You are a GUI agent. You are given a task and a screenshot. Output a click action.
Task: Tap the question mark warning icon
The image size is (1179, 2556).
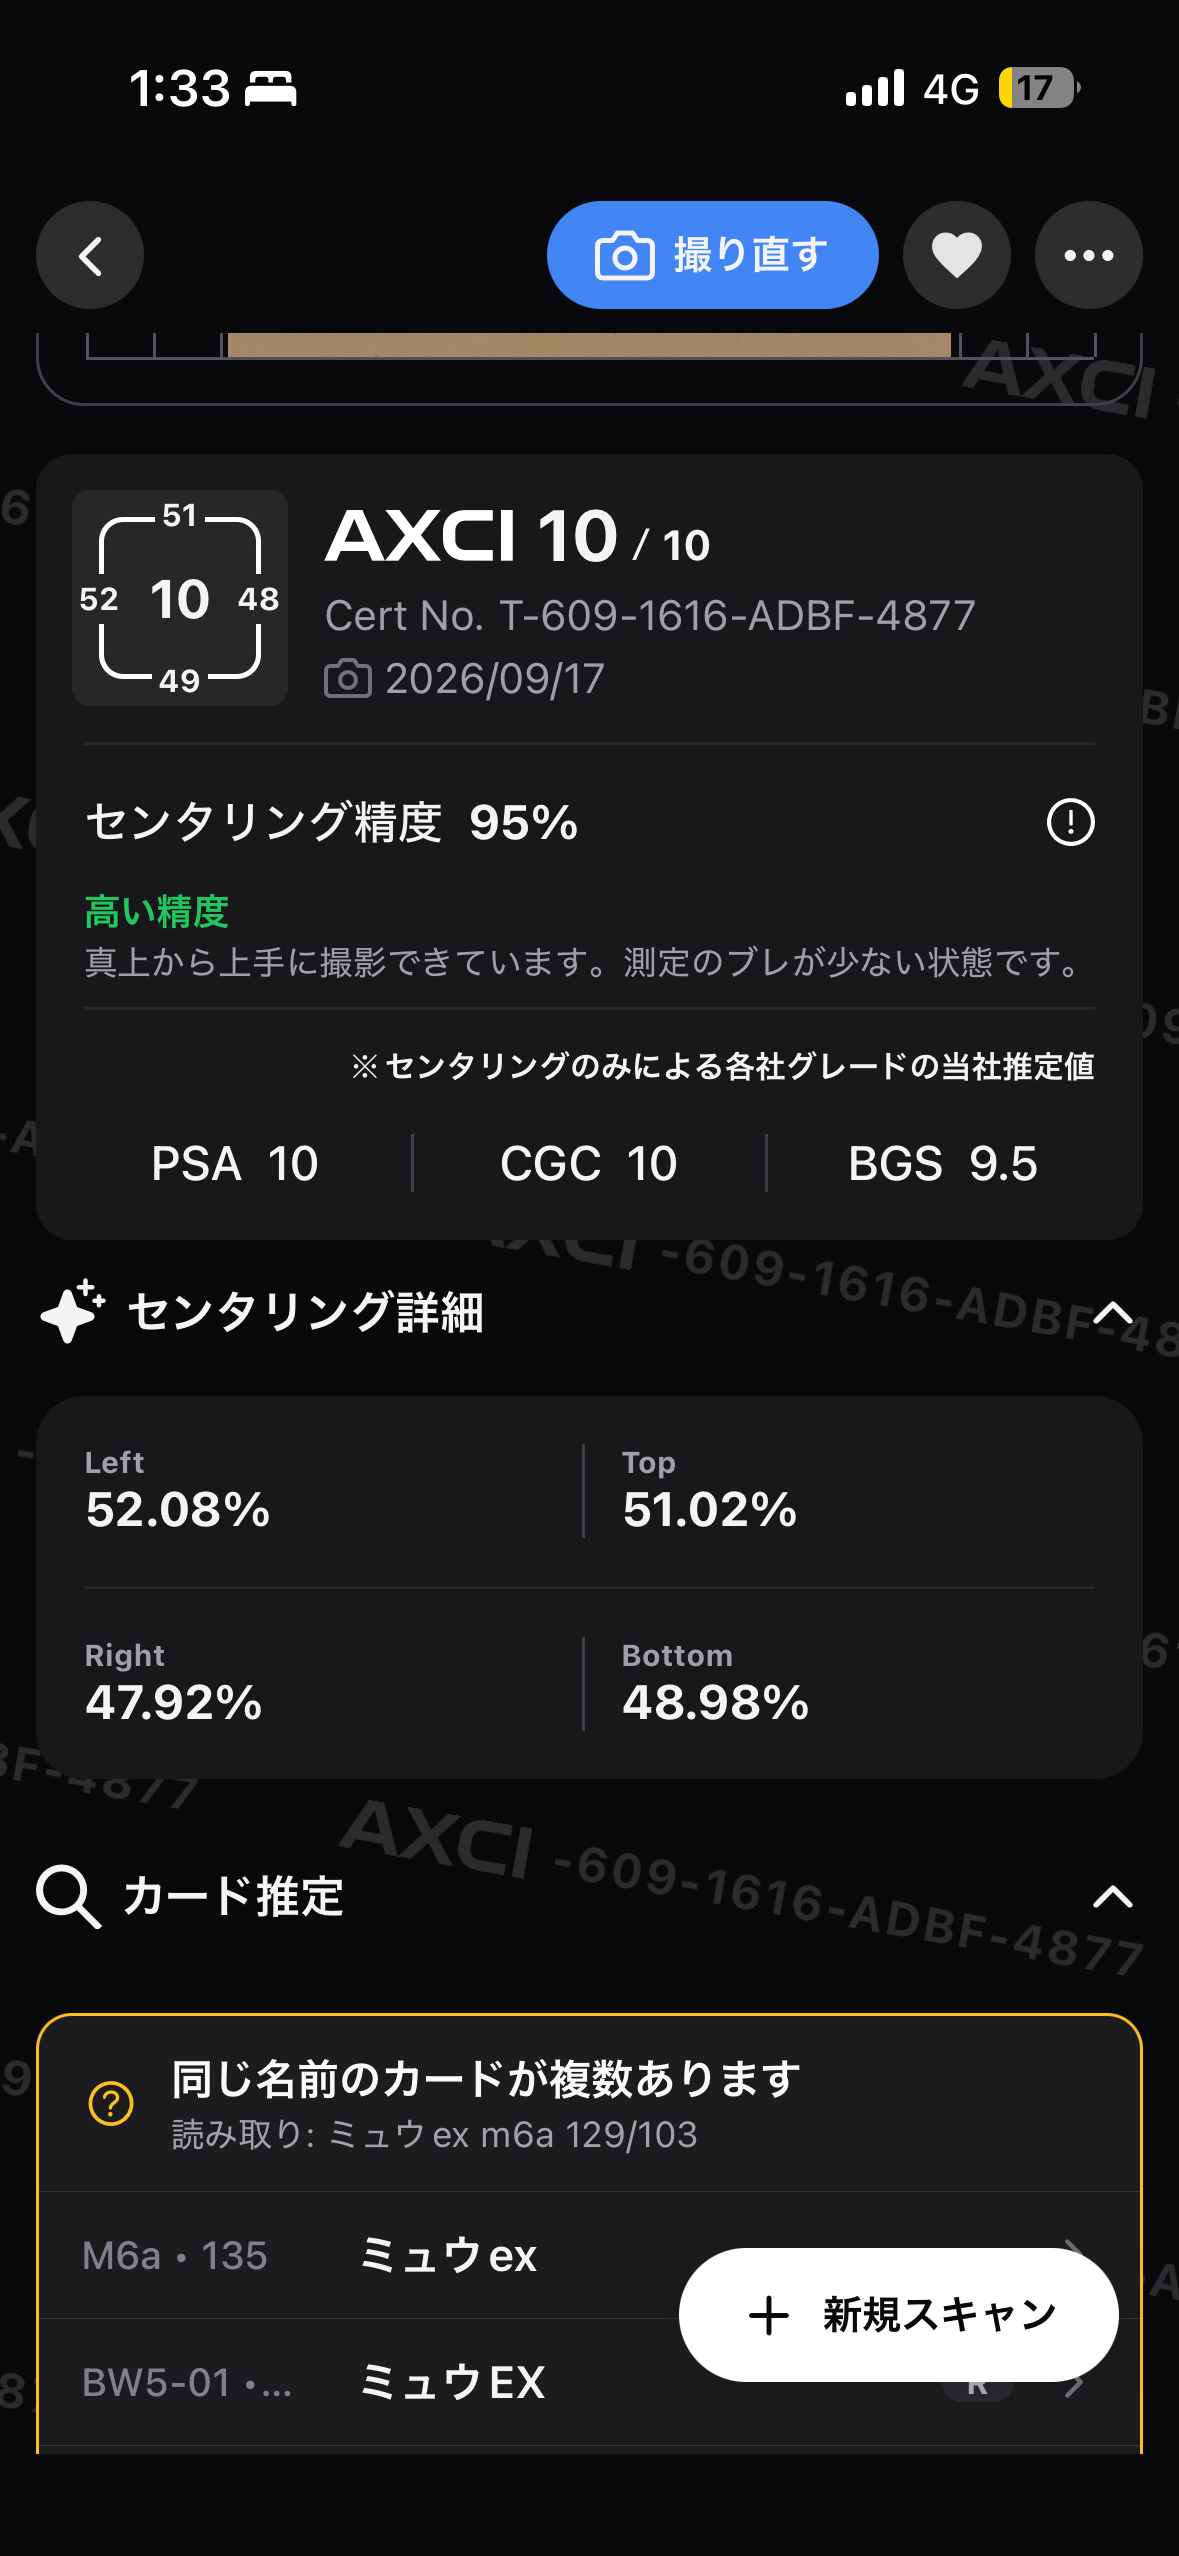click(111, 2104)
